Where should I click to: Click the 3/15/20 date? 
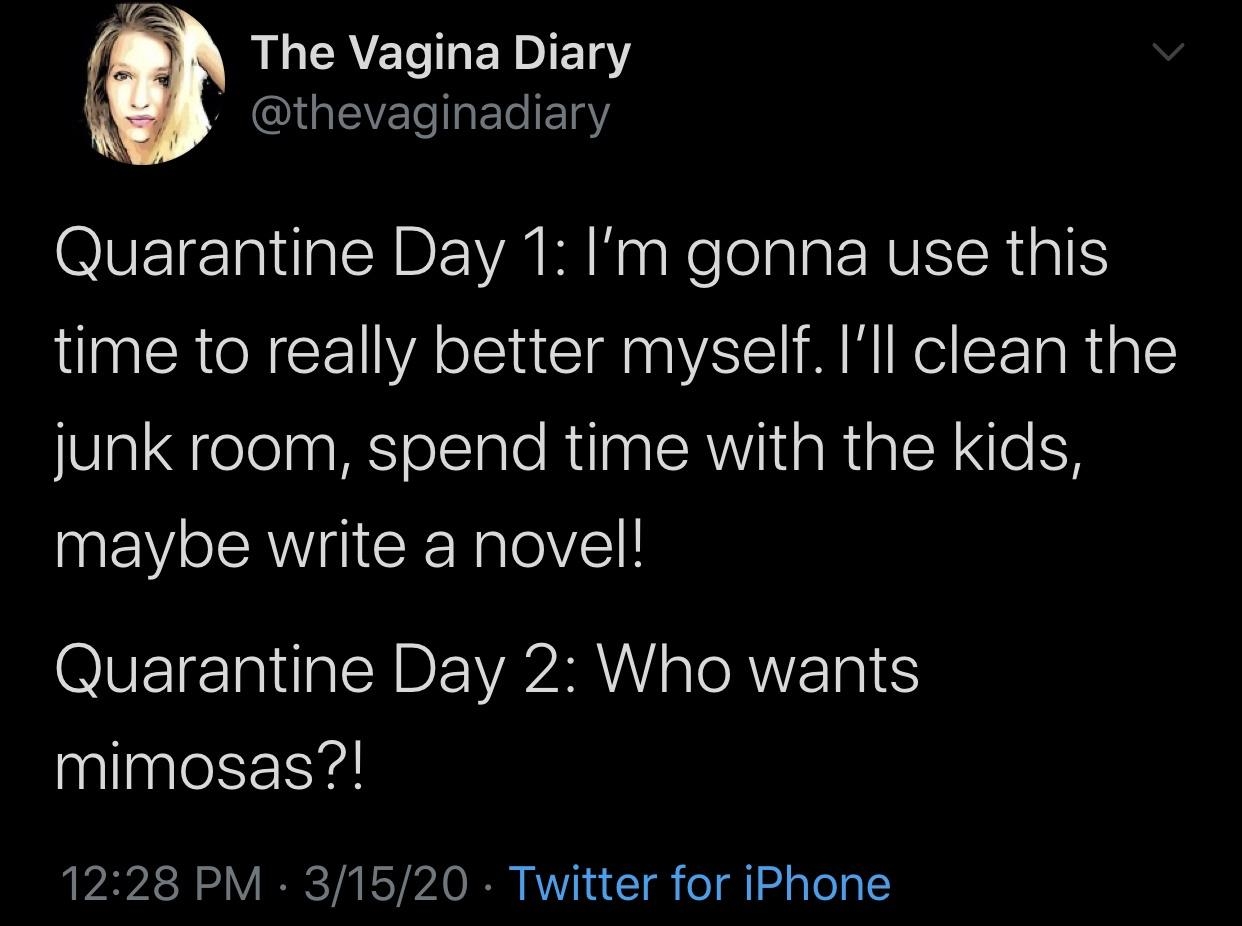pos(386,883)
